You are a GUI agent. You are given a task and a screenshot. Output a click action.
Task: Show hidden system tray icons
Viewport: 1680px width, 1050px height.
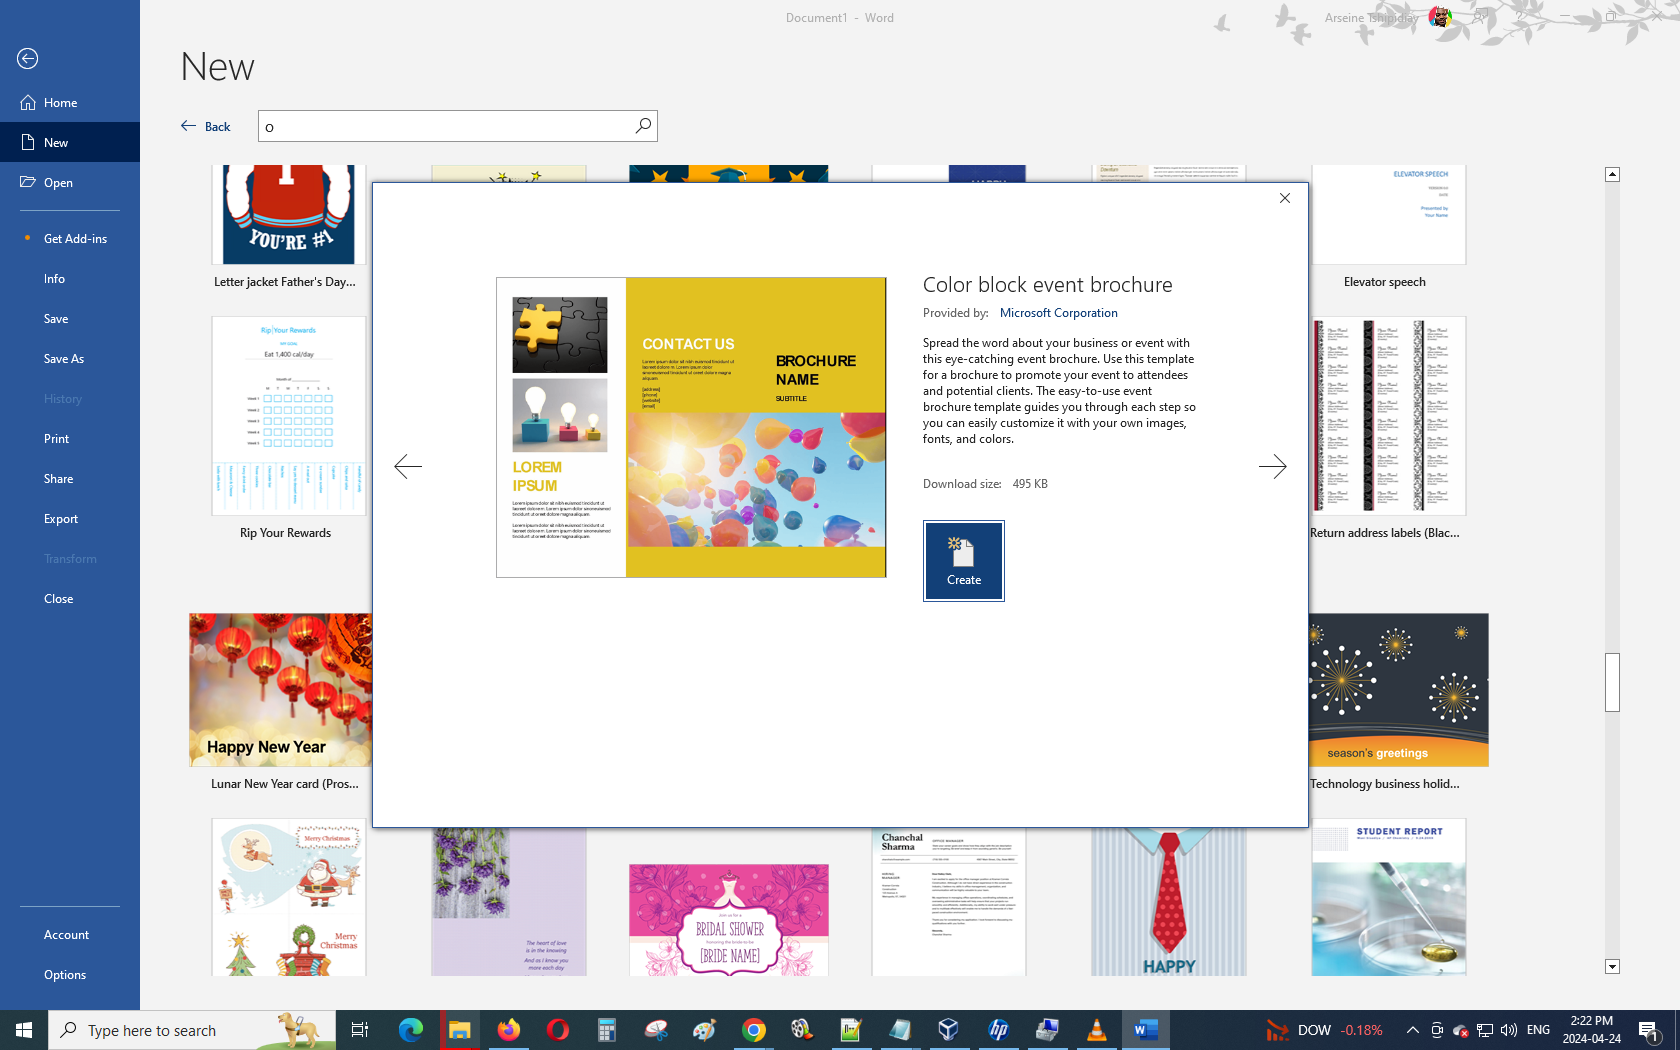[1412, 1030]
